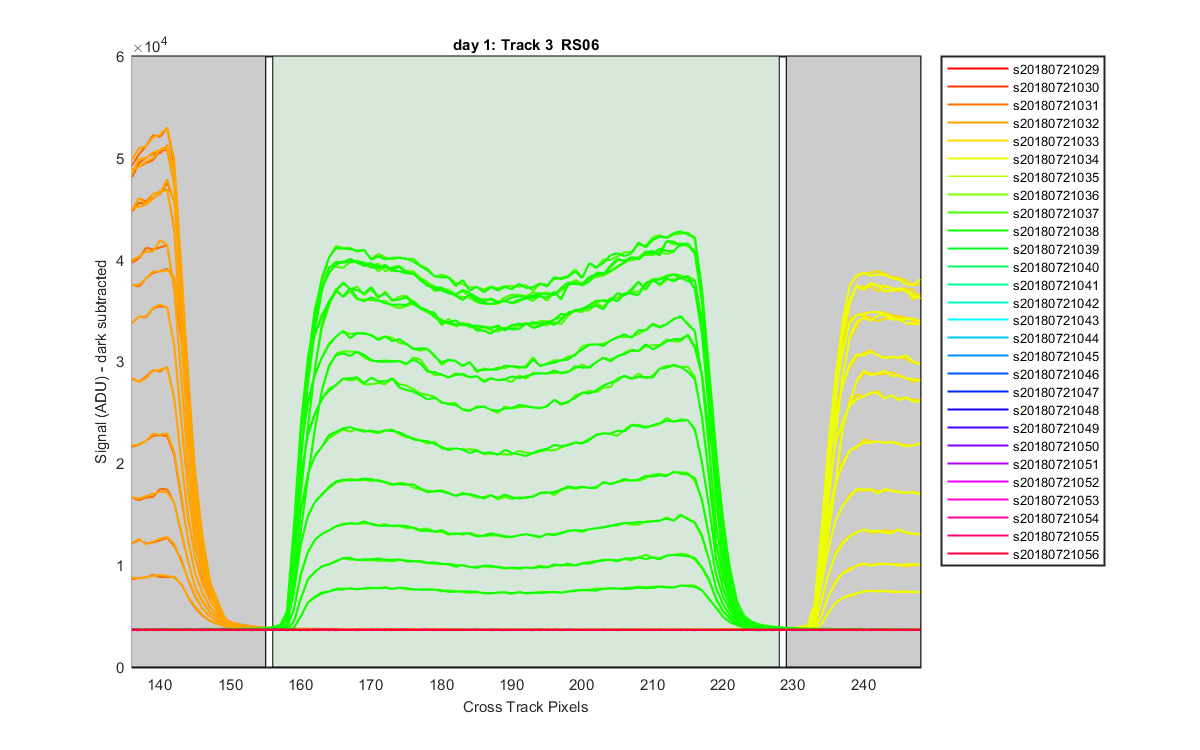The height and width of the screenshot is (750, 1200).
Task: Click x-axis tick label 150
Action: (230, 685)
